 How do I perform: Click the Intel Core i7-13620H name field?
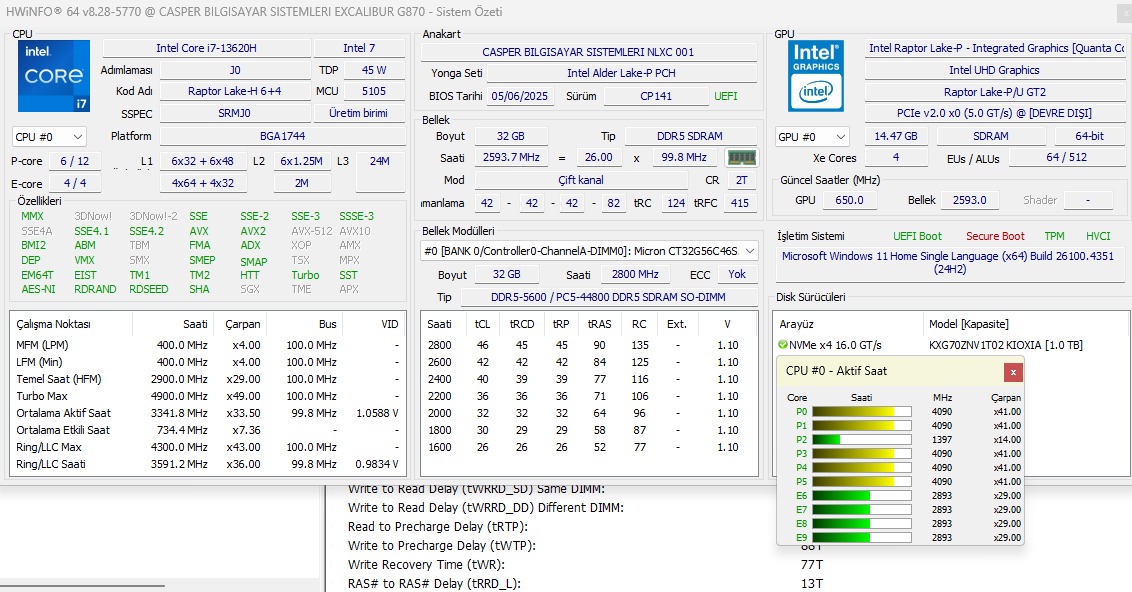click(x=206, y=48)
